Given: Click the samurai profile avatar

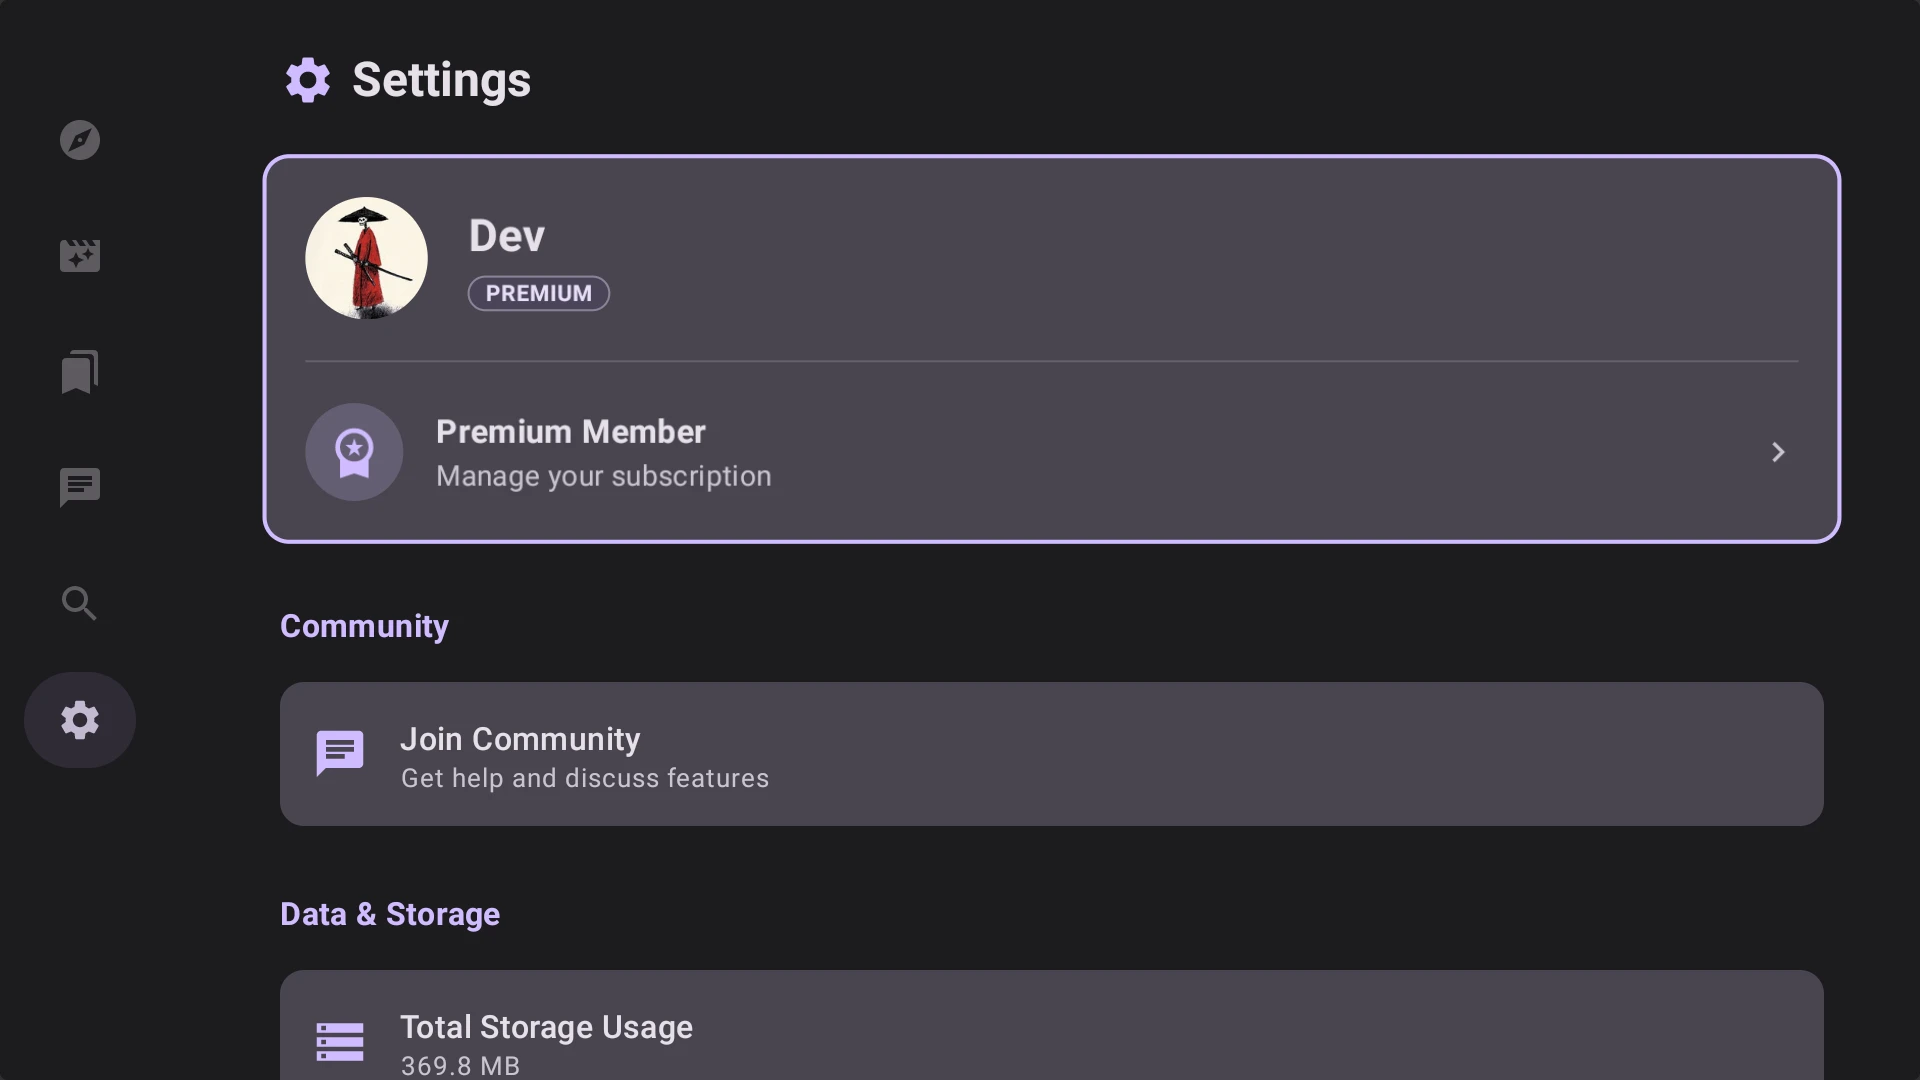Looking at the screenshot, I should click(x=366, y=258).
